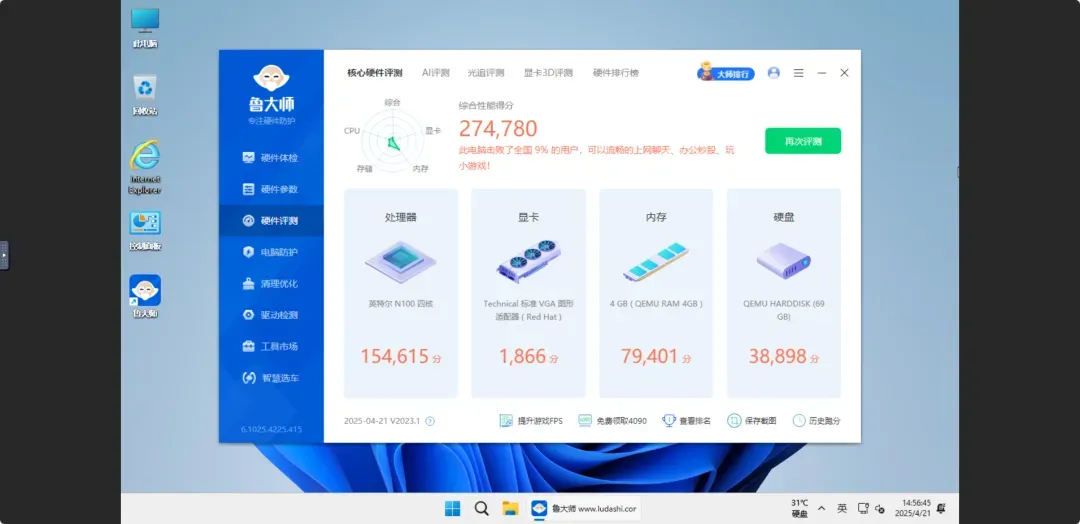Open the taskbar clock and date

(x=912, y=508)
